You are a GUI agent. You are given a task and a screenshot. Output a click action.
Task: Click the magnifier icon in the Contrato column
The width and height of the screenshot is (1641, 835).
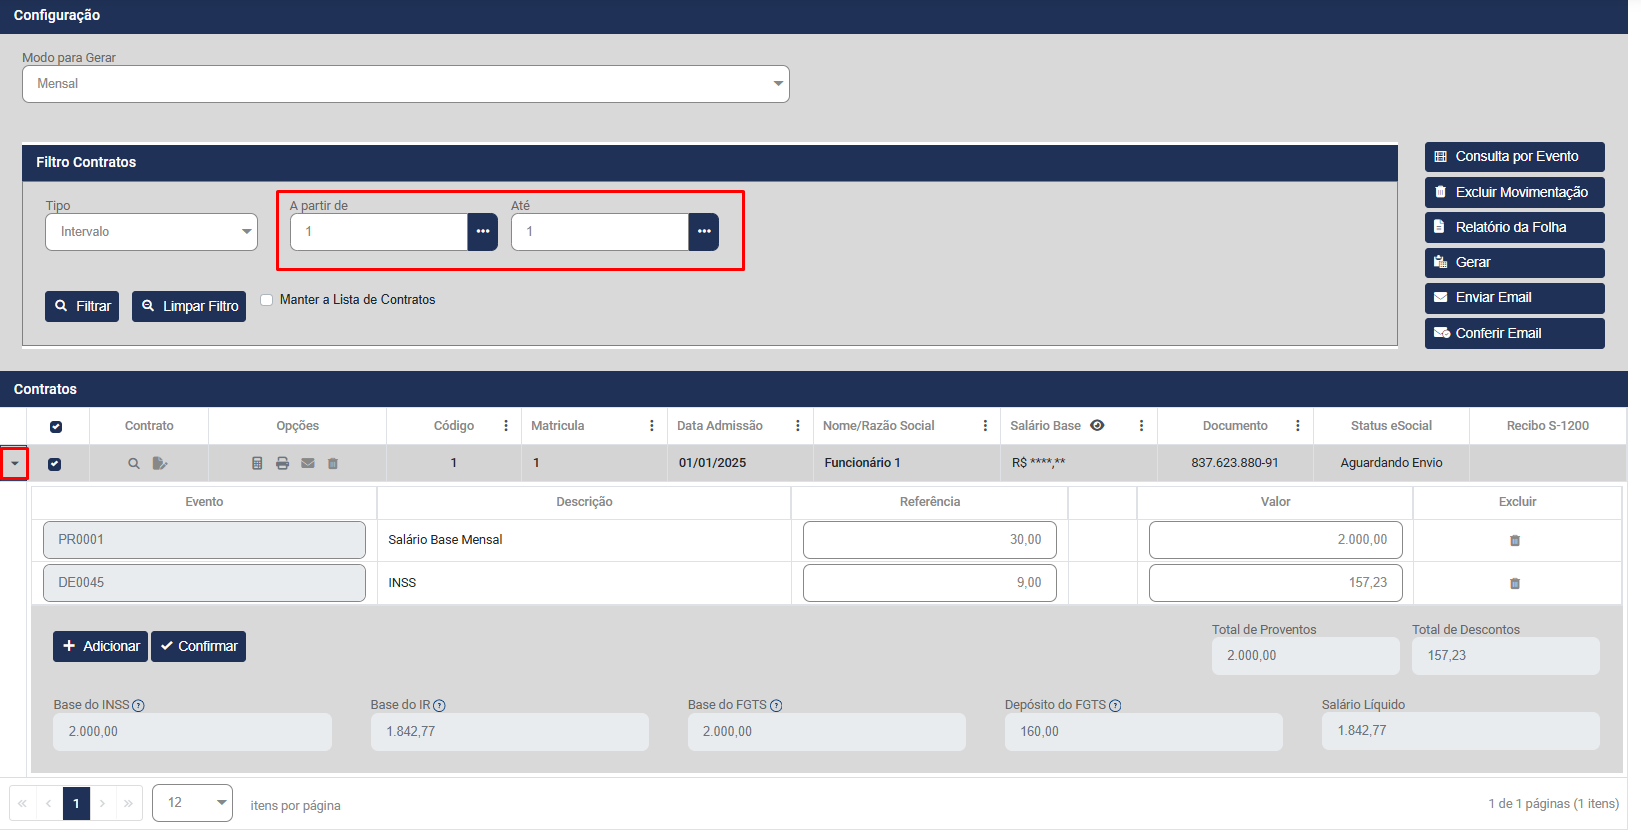click(x=133, y=464)
